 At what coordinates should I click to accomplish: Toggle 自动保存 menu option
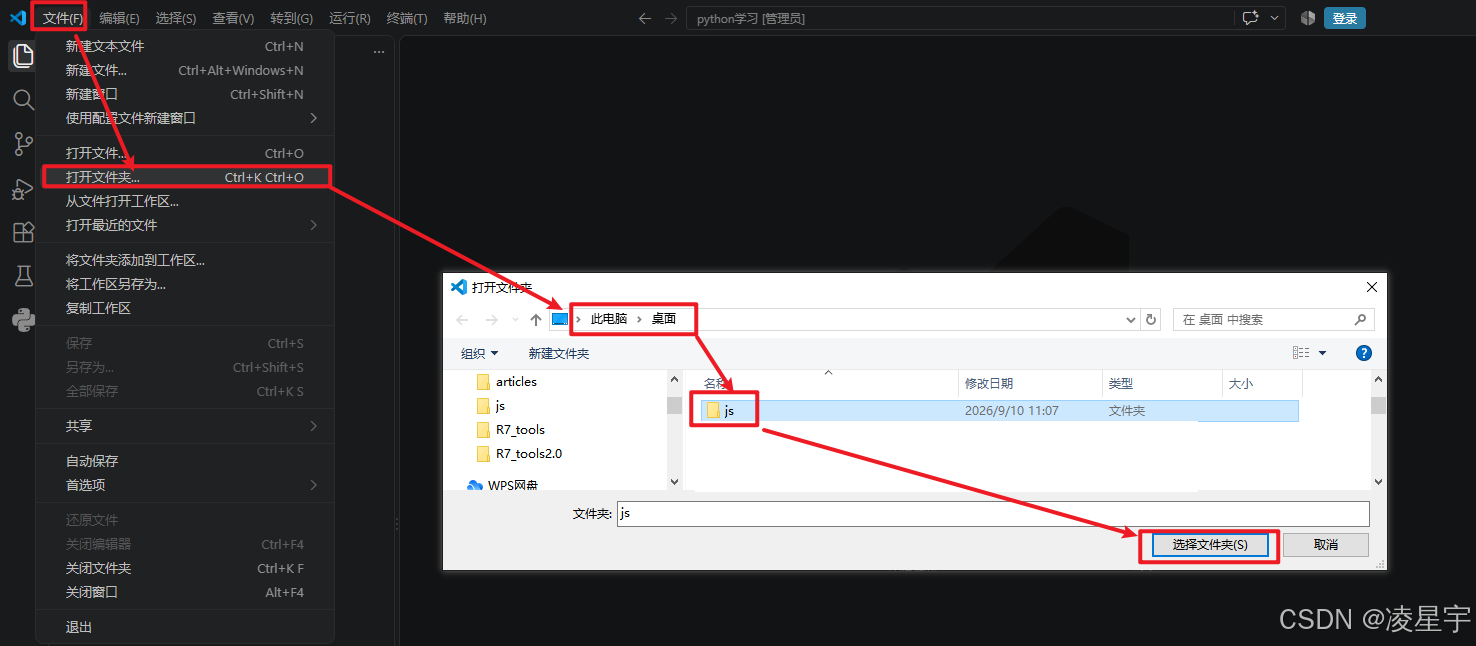click(185, 461)
